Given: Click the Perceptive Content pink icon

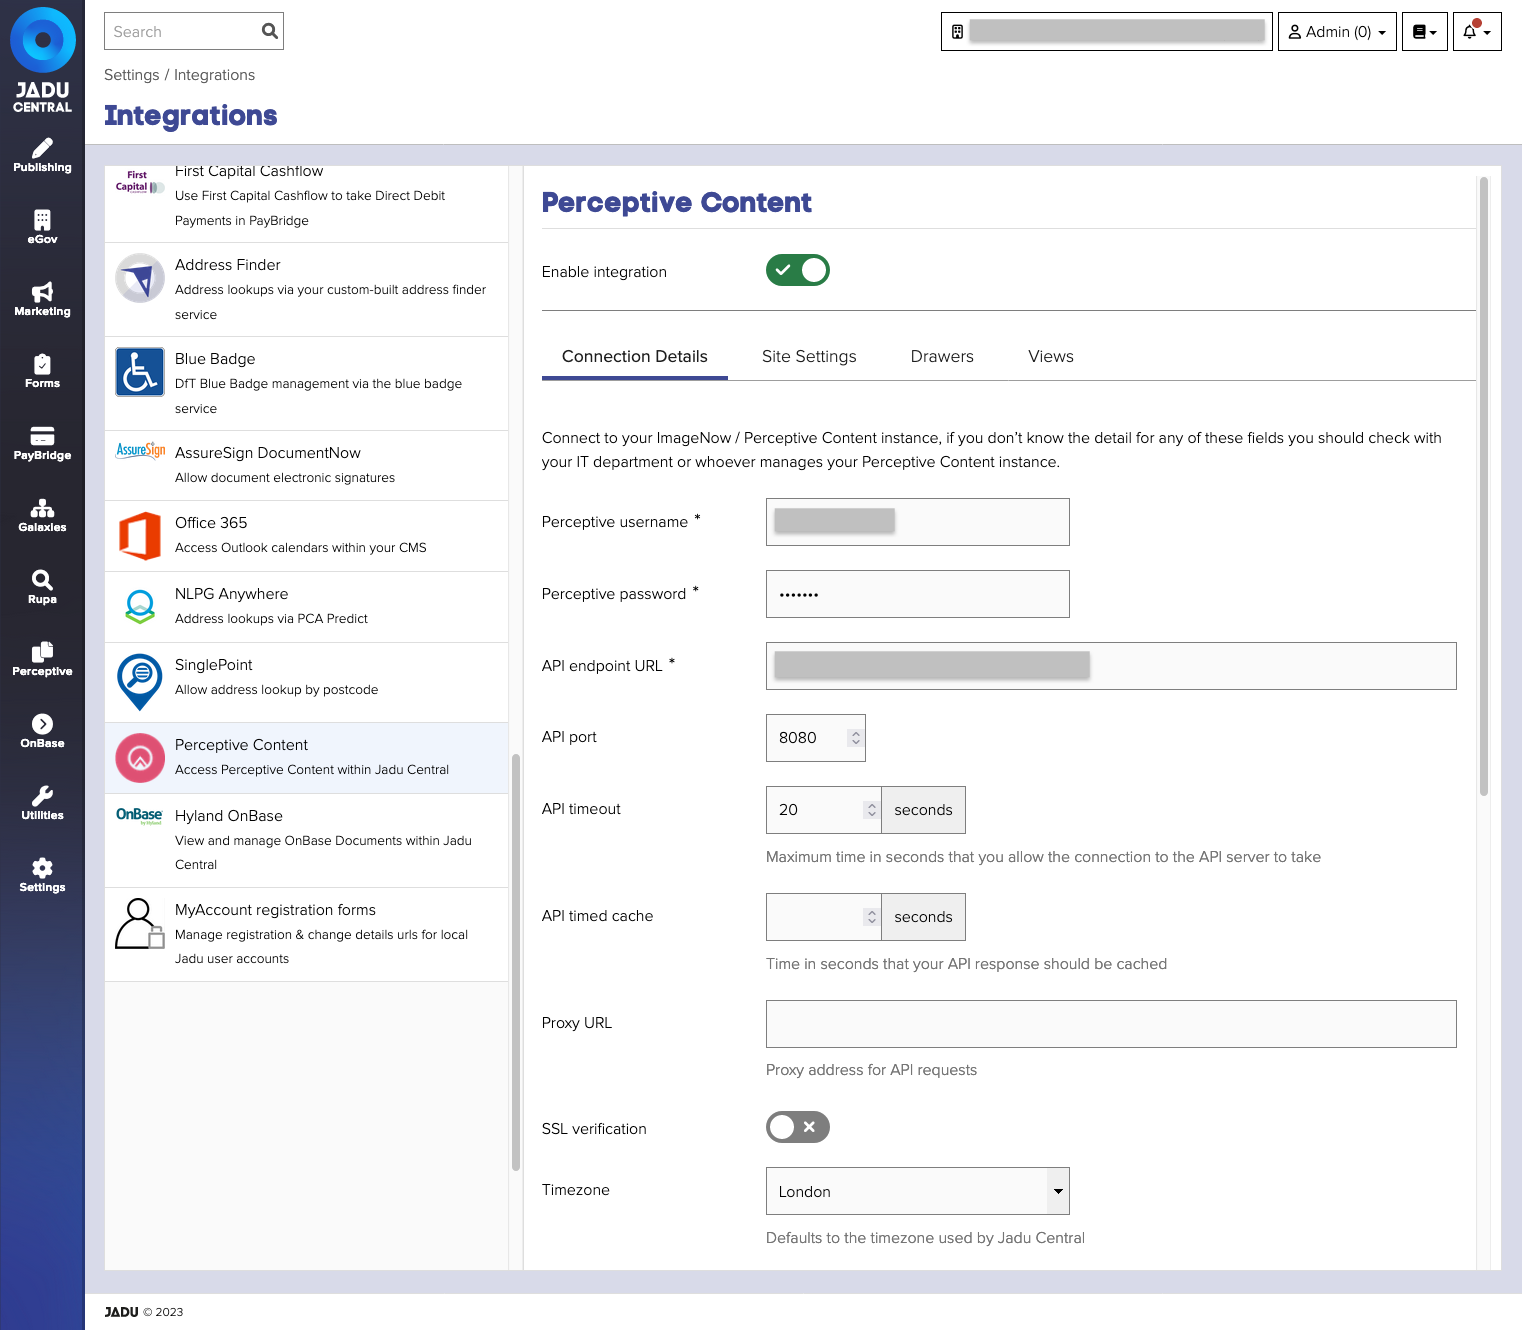Looking at the screenshot, I should point(140,758).
